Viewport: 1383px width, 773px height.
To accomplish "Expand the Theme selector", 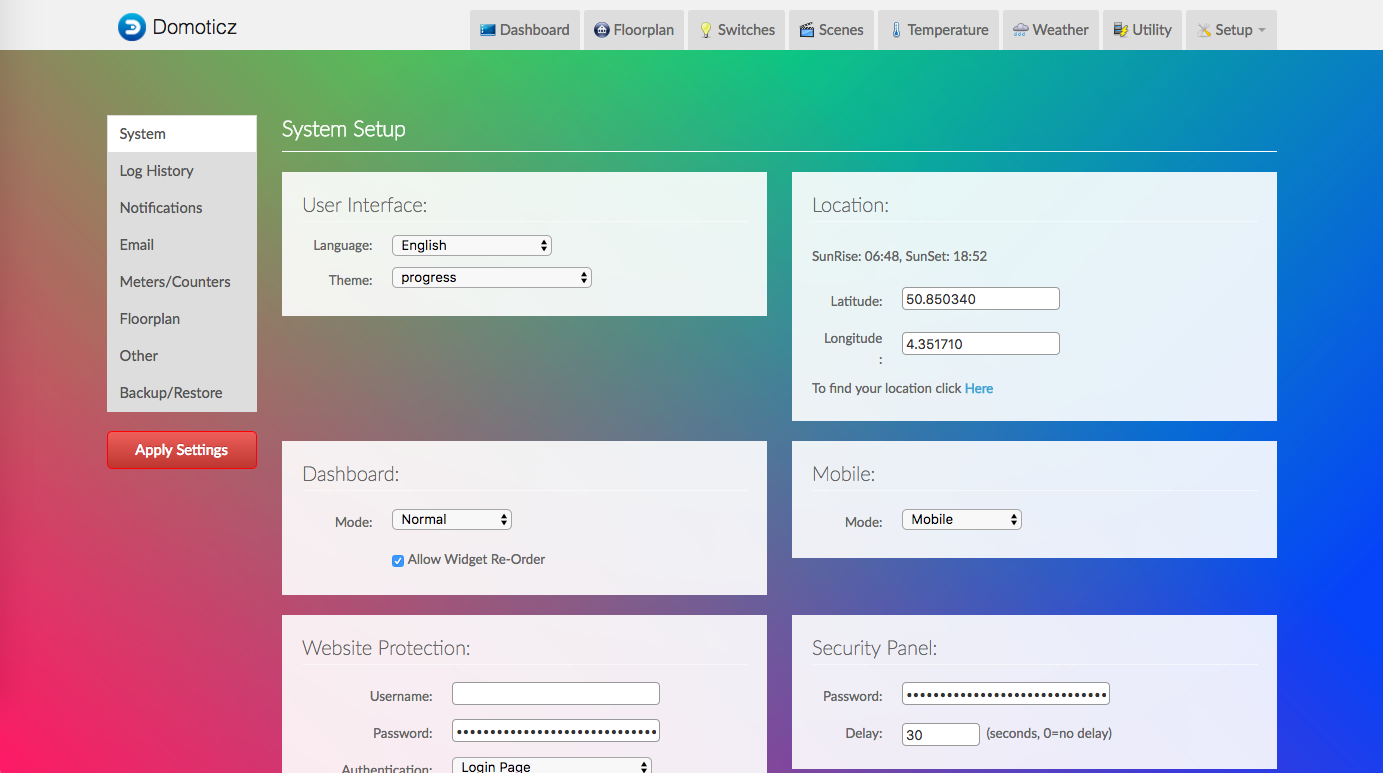I will pos(491,278).
